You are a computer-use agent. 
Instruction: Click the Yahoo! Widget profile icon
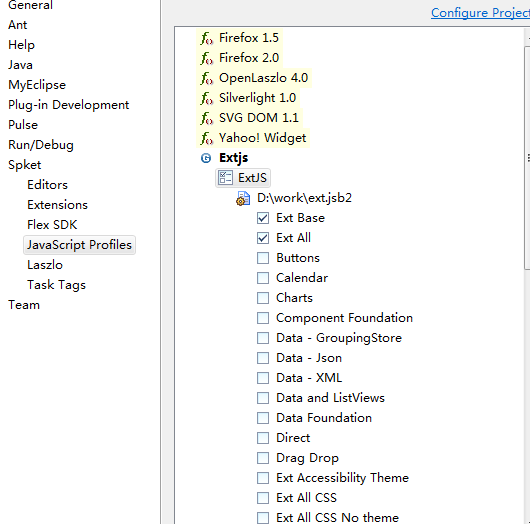pos(207,138)
